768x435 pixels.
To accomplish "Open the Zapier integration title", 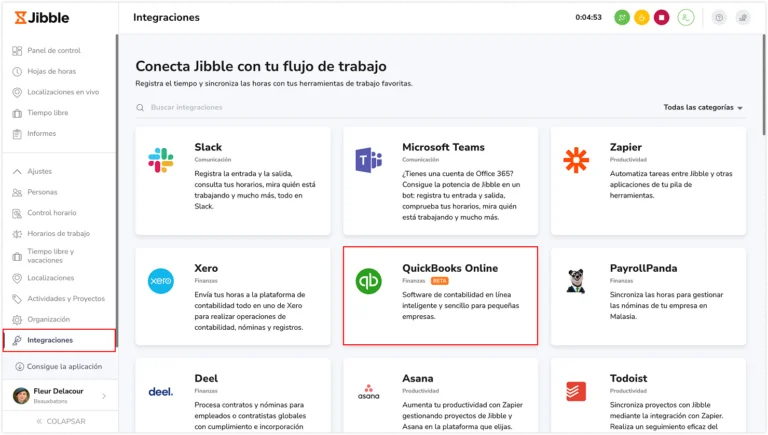I will point(625,147).
